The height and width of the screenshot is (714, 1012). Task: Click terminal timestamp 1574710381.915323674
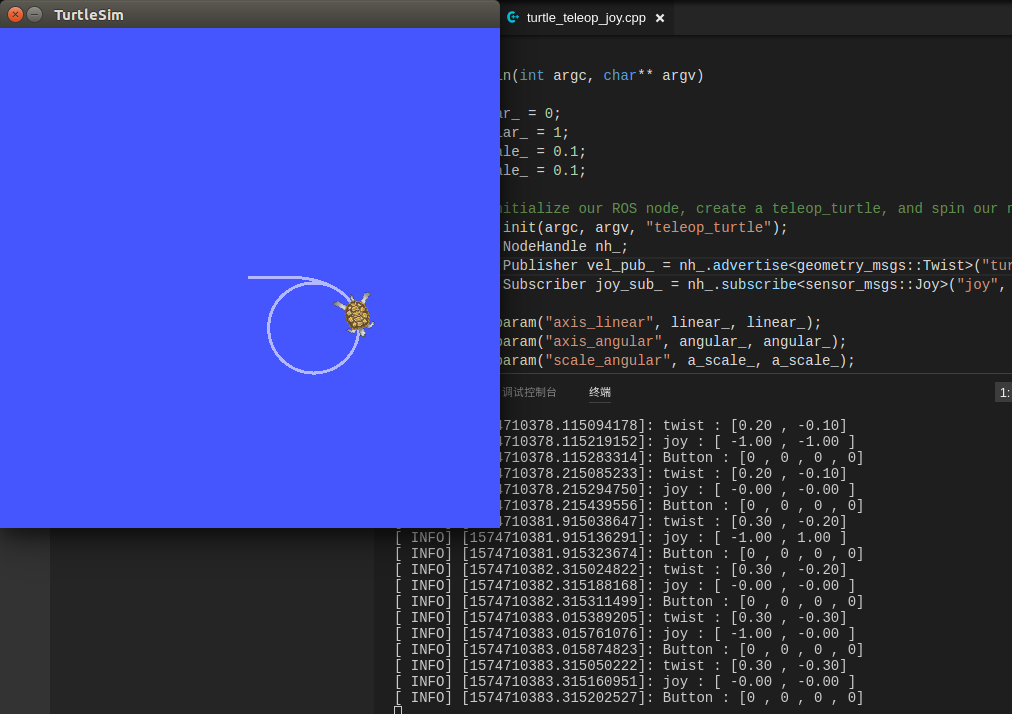coord(554,554)
